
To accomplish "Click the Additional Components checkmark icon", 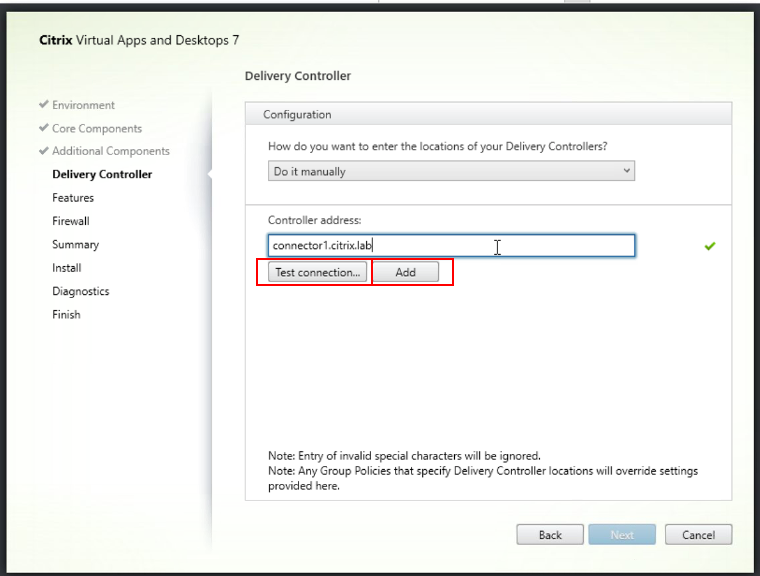I will click(44, 151).
